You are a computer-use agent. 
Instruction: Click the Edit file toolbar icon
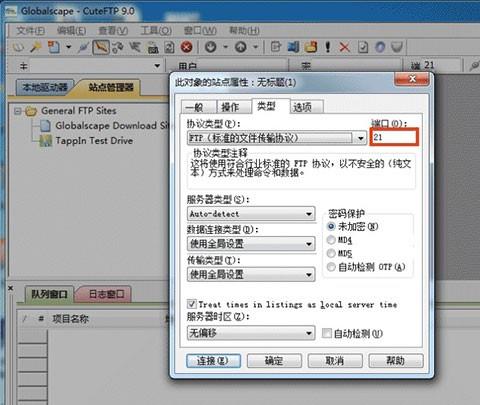coord(276,47)
